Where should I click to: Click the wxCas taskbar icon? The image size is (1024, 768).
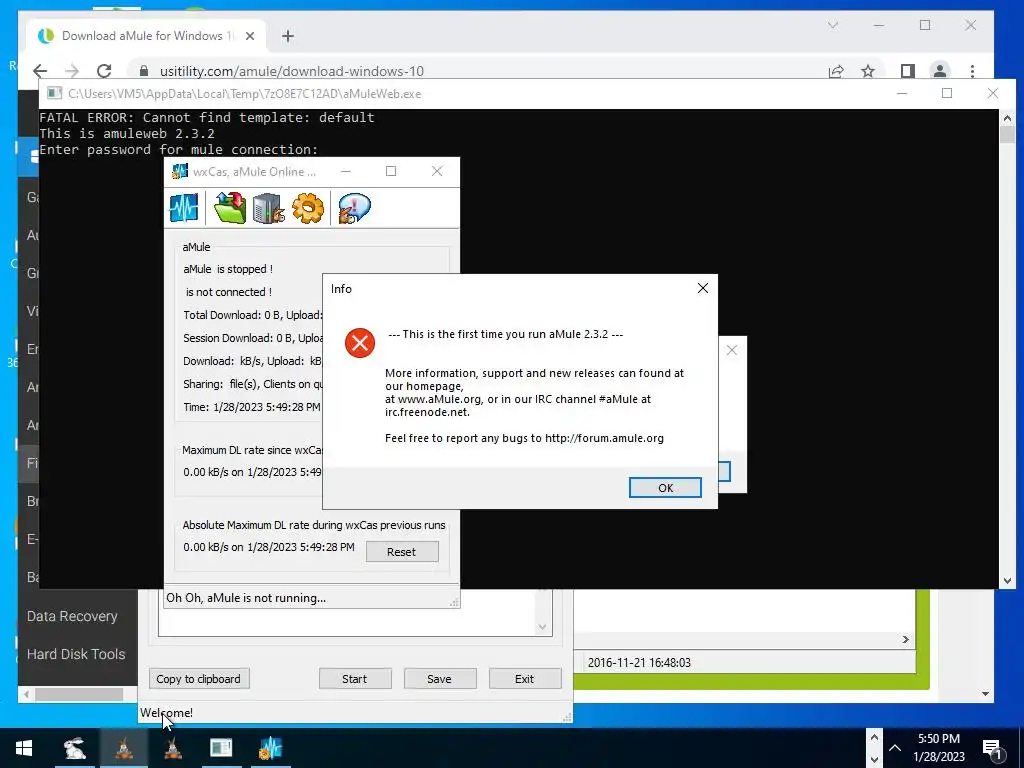(x=270, y=748)
